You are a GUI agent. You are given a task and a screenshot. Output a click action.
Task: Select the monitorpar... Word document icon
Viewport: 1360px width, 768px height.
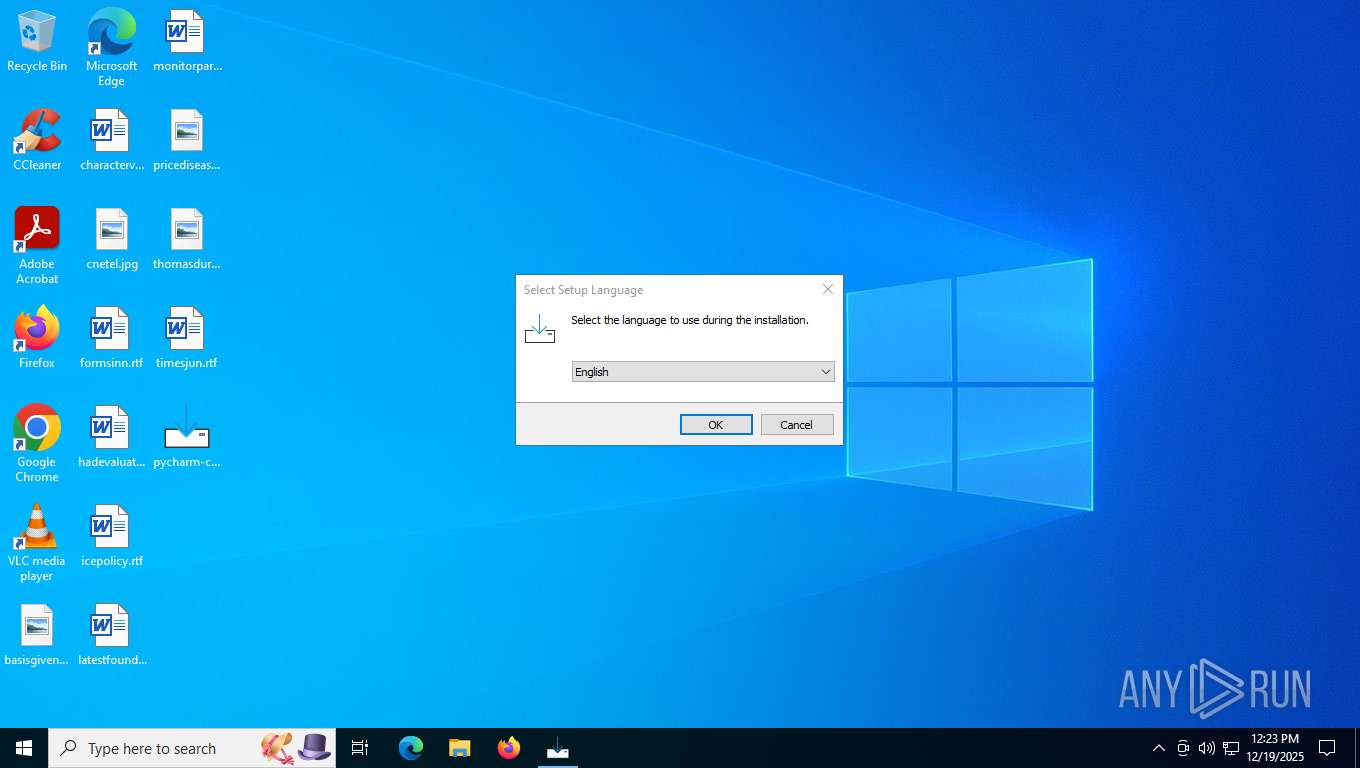pyautogui.click(x=187, y=42)
